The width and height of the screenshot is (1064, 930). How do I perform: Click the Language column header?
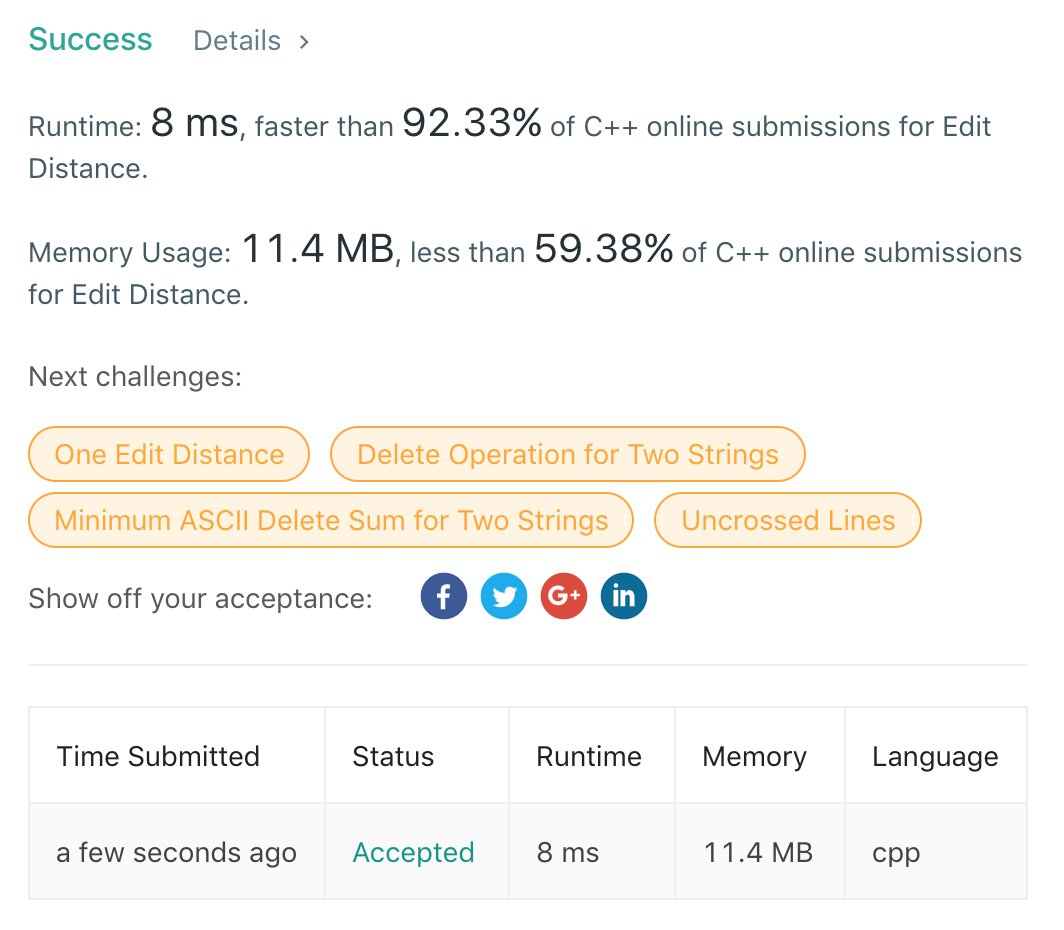coord(935,756)
